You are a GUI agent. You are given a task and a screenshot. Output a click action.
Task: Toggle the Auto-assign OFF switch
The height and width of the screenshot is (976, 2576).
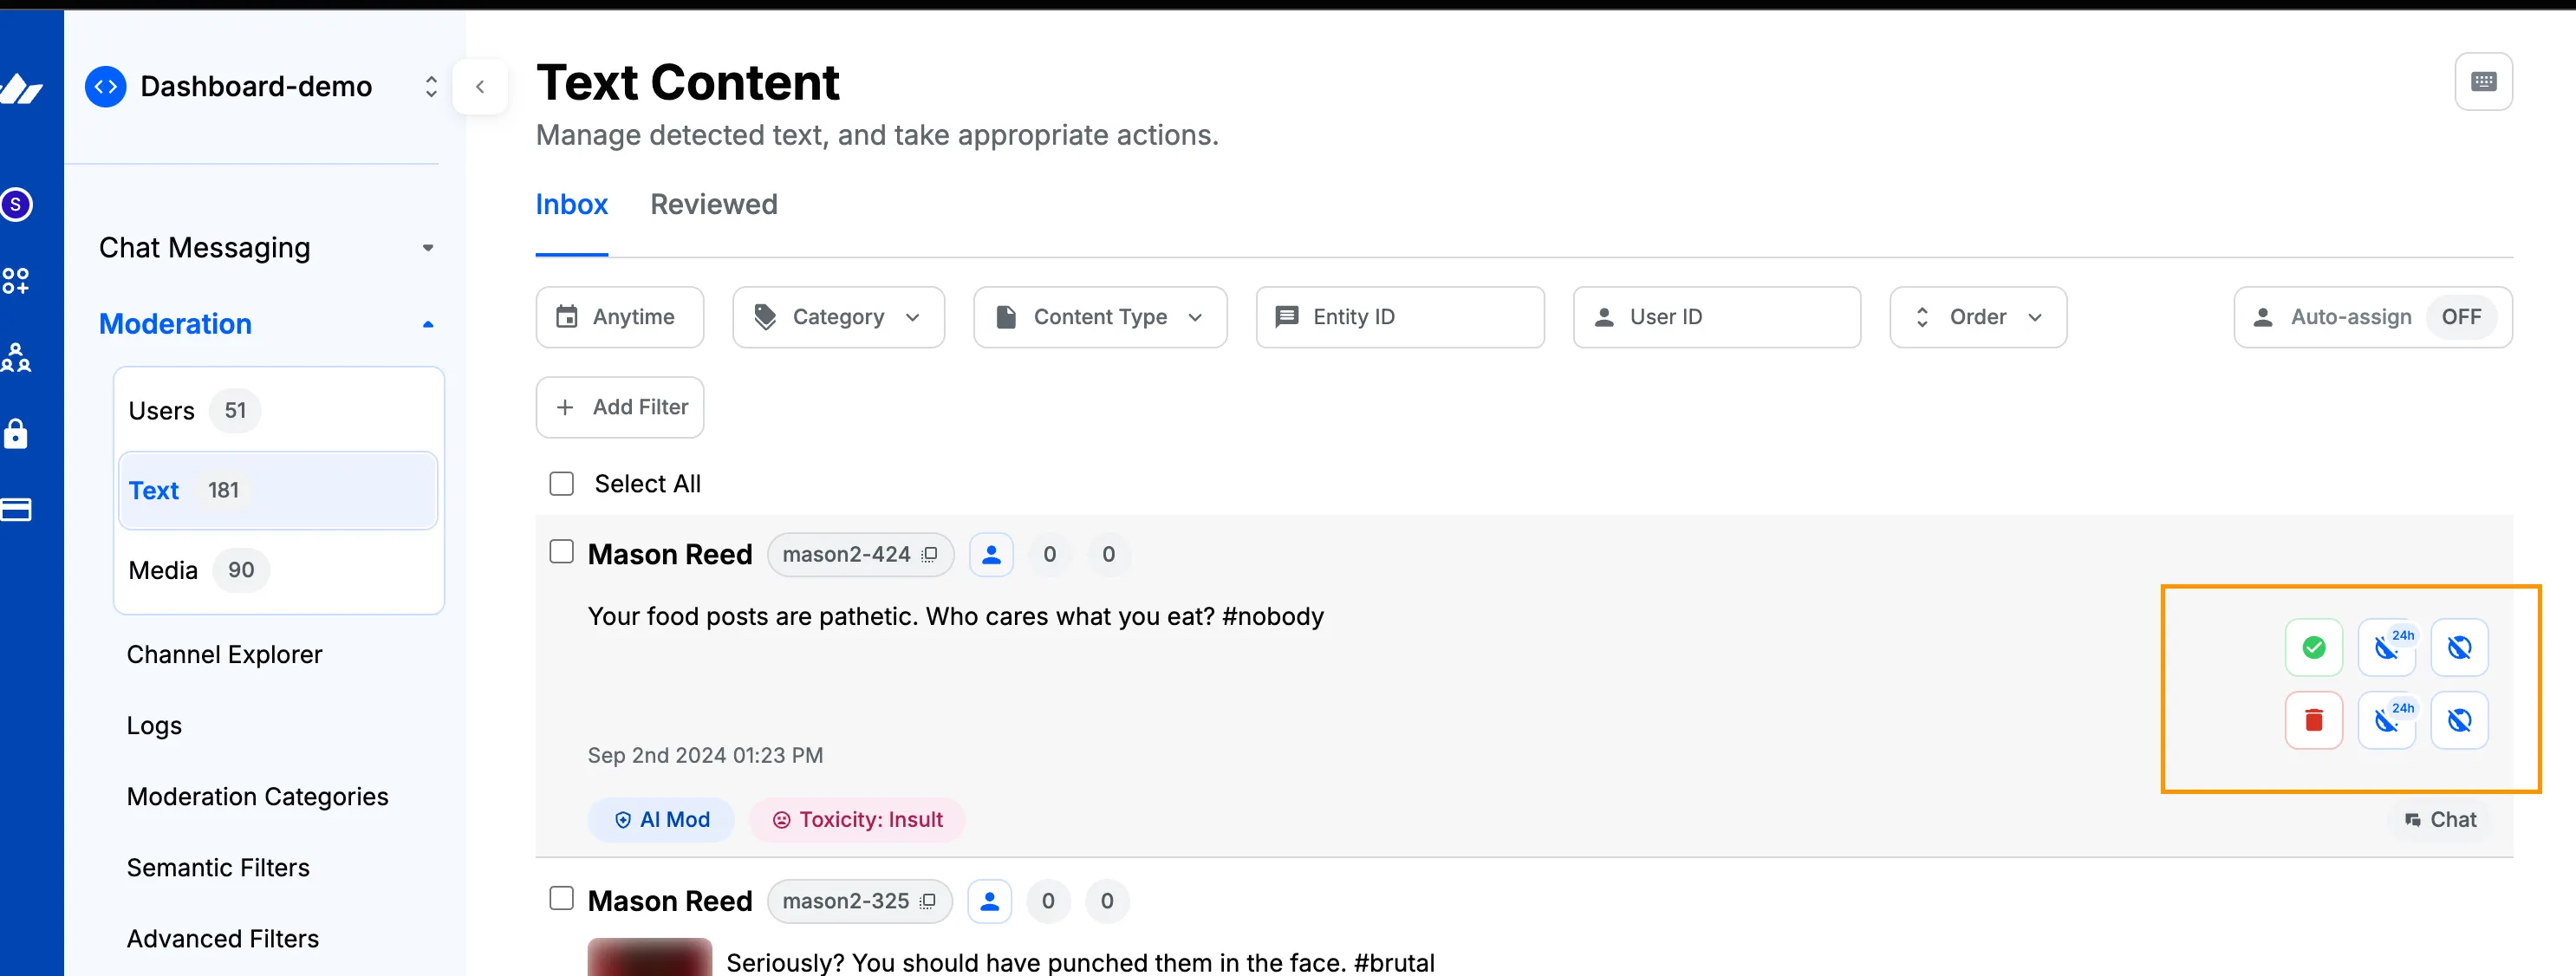2461,316
